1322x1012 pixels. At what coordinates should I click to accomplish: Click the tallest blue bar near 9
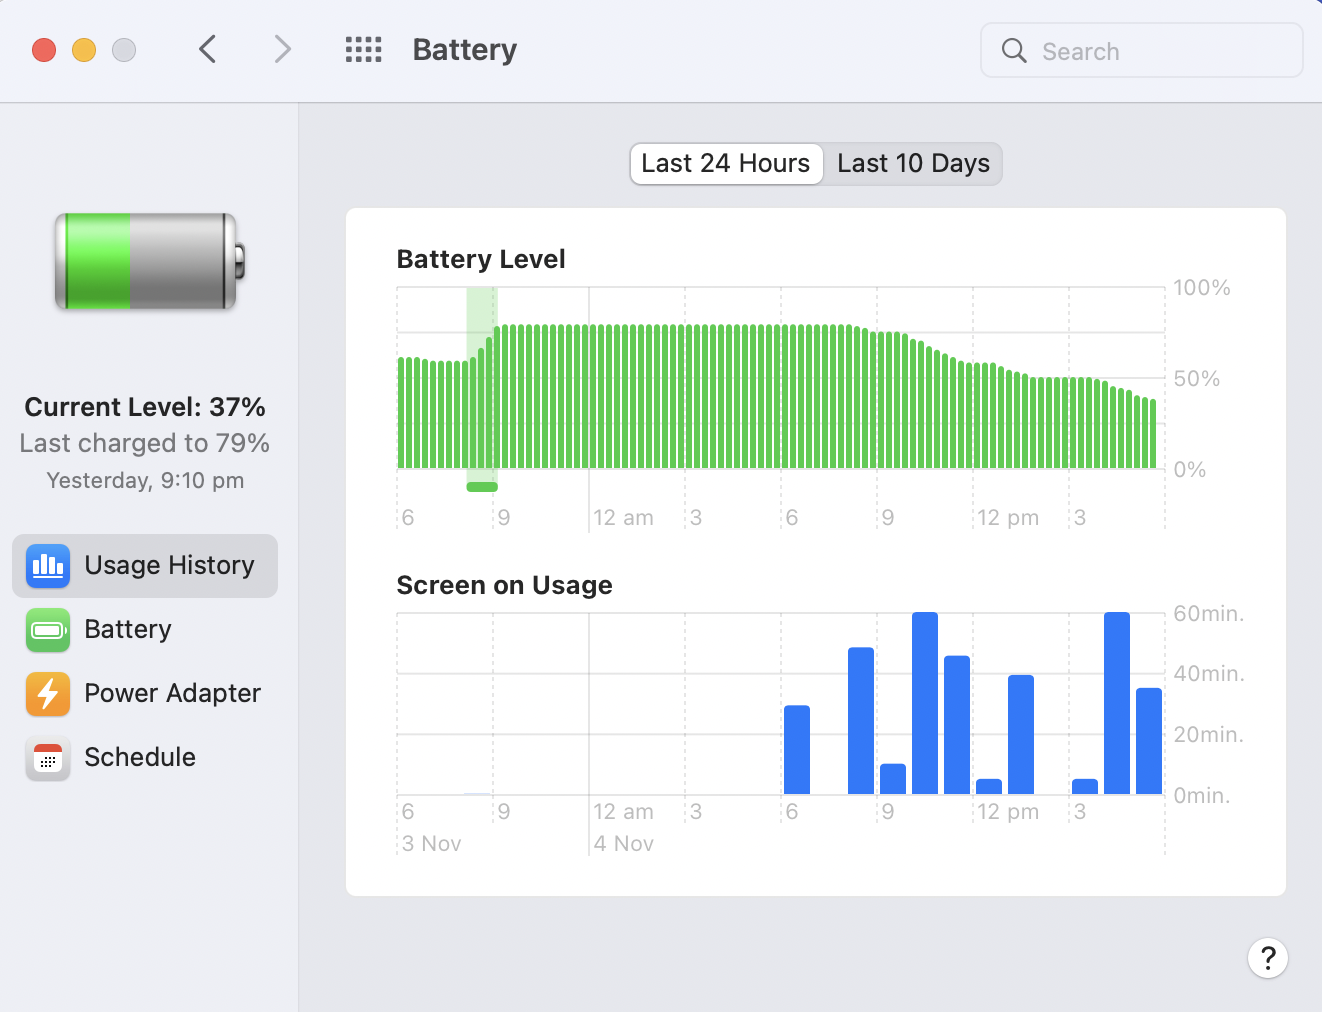pos(925,703)
